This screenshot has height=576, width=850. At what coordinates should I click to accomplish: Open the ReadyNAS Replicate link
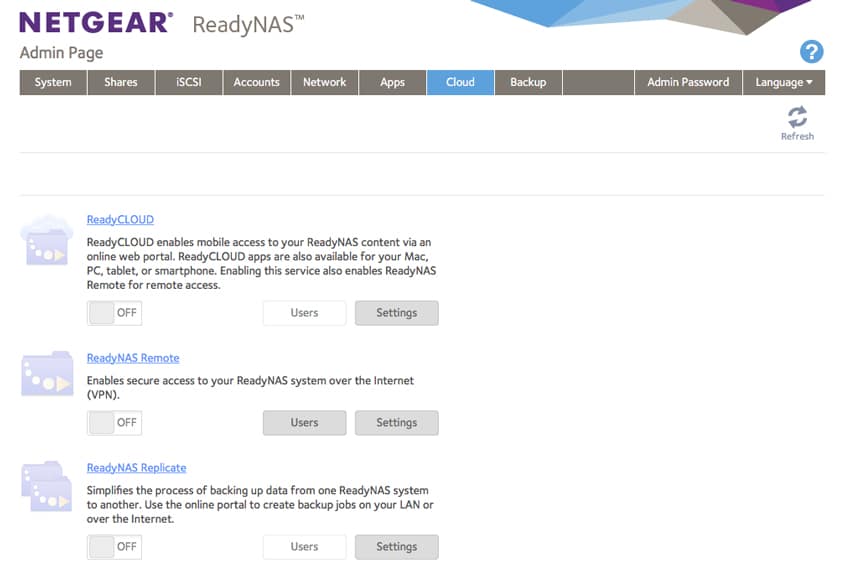137,468
